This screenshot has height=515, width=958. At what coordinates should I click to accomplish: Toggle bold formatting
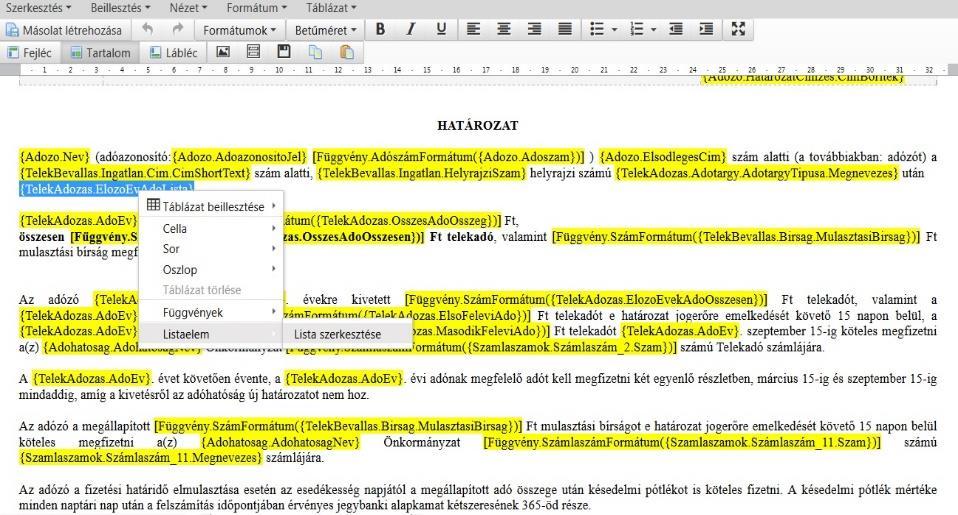point(380,29)
